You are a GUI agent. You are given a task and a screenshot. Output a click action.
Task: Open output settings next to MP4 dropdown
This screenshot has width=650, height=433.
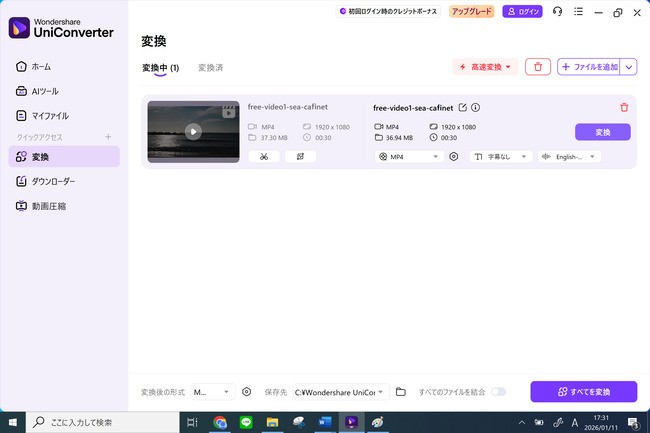(454, 157)
